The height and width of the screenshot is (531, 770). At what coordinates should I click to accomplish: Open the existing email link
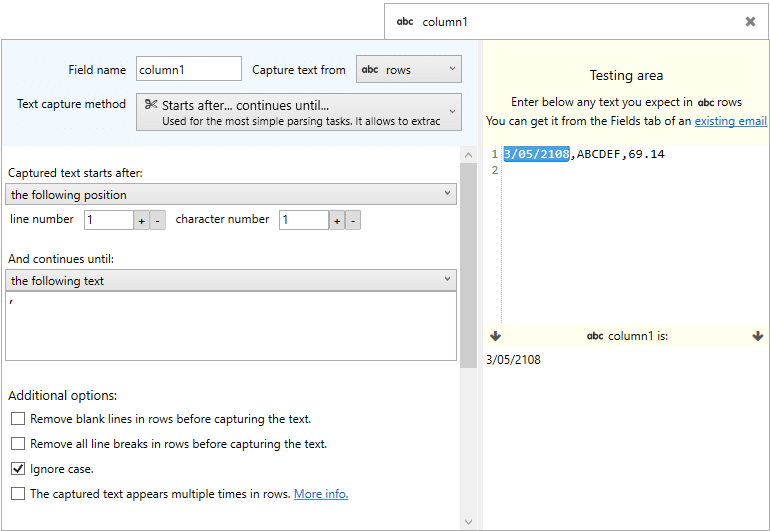pos(730,121)
